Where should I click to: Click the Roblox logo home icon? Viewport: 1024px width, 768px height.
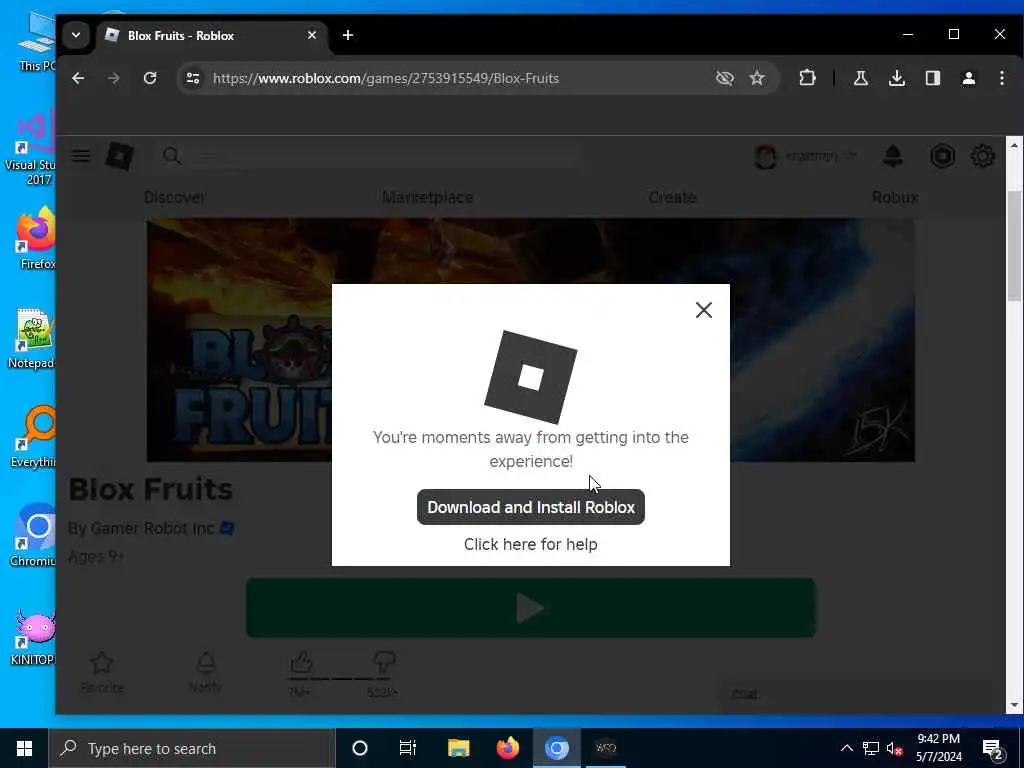tap(120, 156)
